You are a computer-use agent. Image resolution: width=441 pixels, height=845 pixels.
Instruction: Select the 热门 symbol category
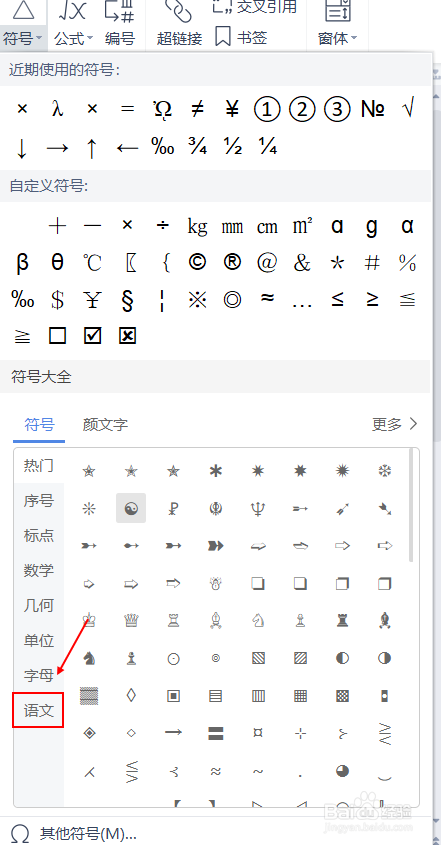39,465
